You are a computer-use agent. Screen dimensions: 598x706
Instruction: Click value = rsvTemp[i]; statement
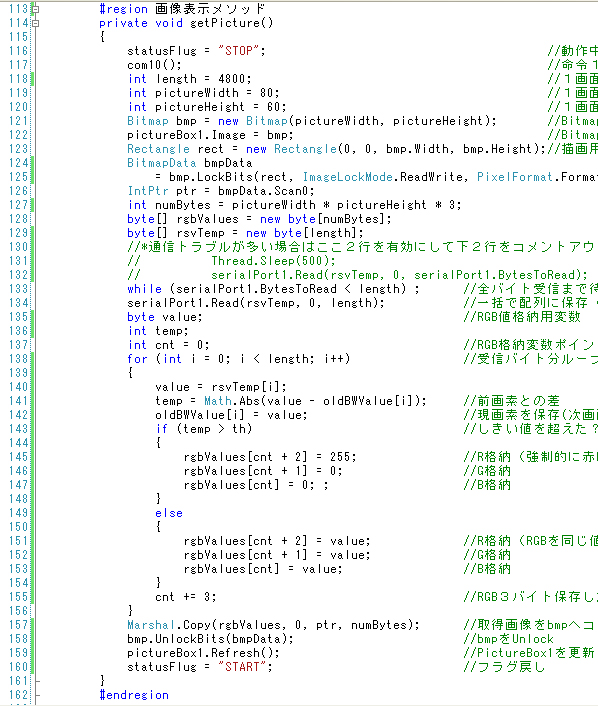point(221,387)
